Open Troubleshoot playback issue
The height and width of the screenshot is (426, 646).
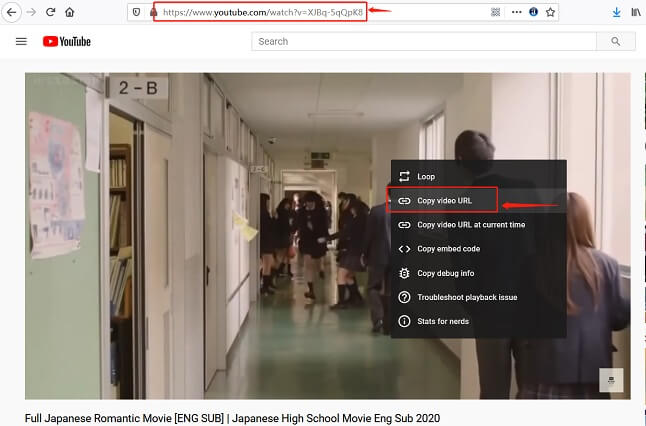(x=479, y=297)
